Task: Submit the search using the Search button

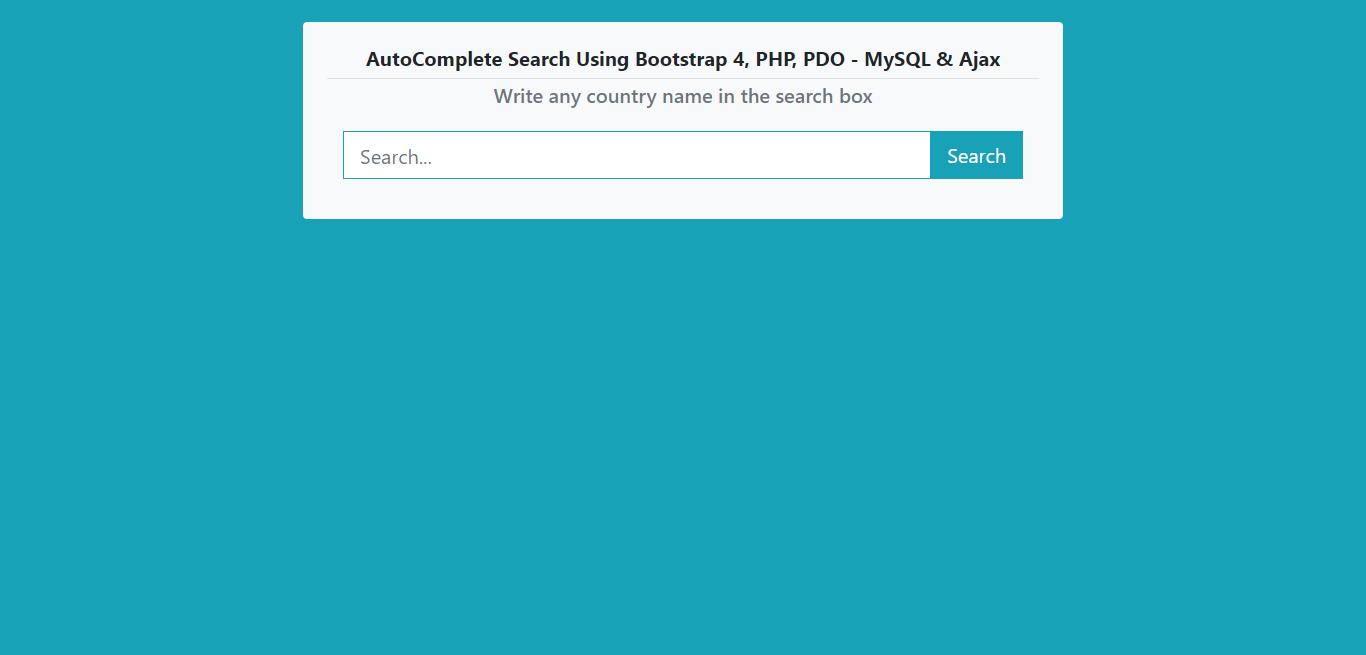Action: 976,155
